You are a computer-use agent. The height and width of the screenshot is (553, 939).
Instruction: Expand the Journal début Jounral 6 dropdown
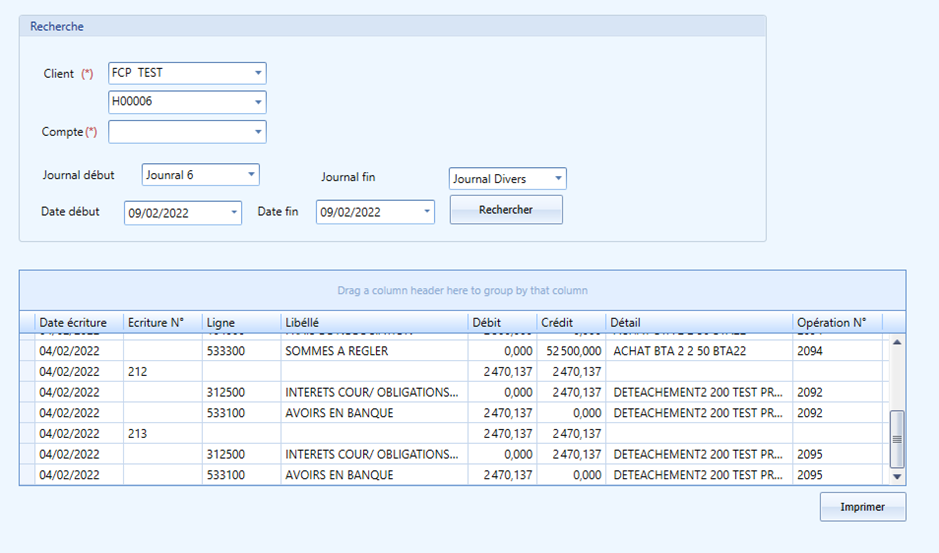tap(251, 175)
